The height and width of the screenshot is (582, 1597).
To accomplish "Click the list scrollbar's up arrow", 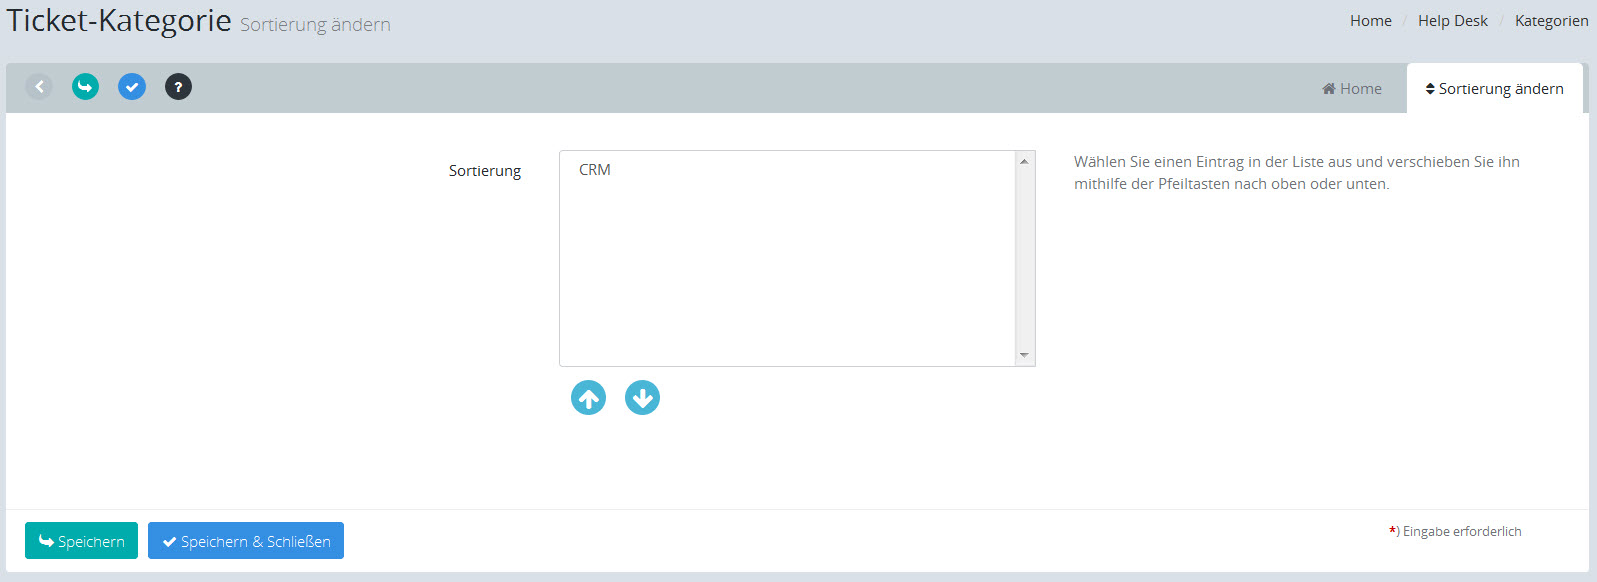I will 1024,162.
